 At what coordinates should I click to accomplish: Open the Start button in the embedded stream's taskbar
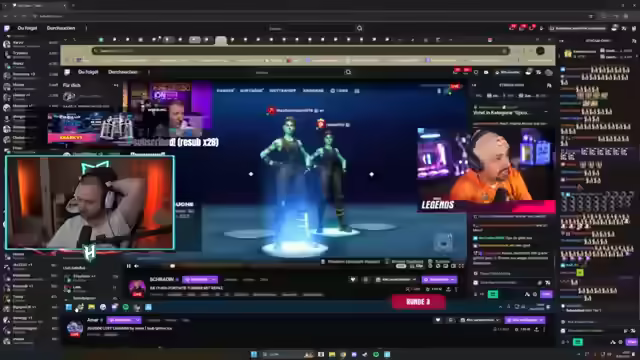(69, 307)
